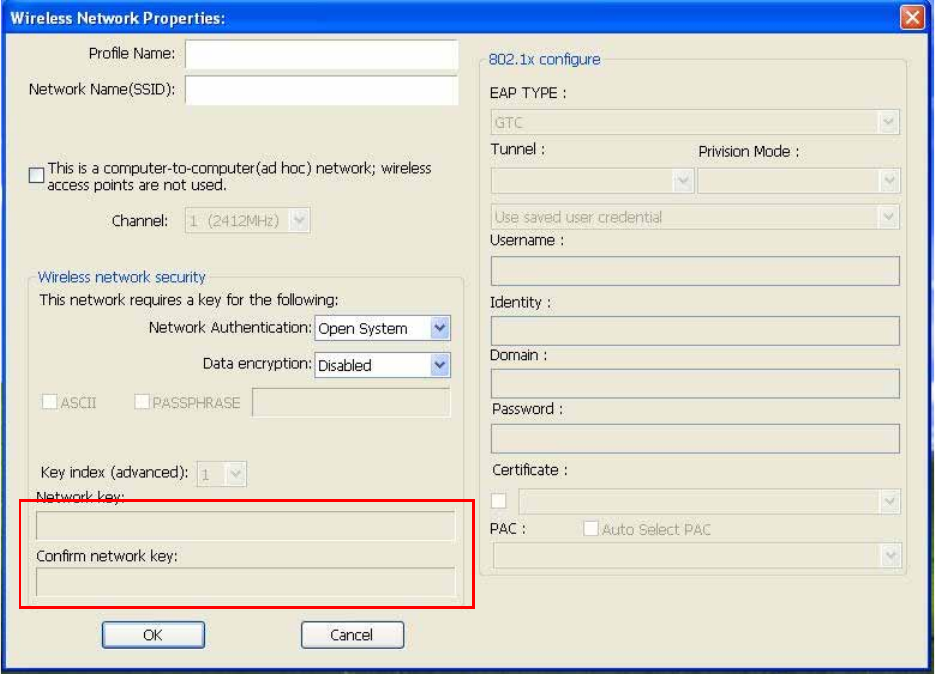Click the Profile Name input field
The image size is (935, 674).
click(x=321, y=54)
